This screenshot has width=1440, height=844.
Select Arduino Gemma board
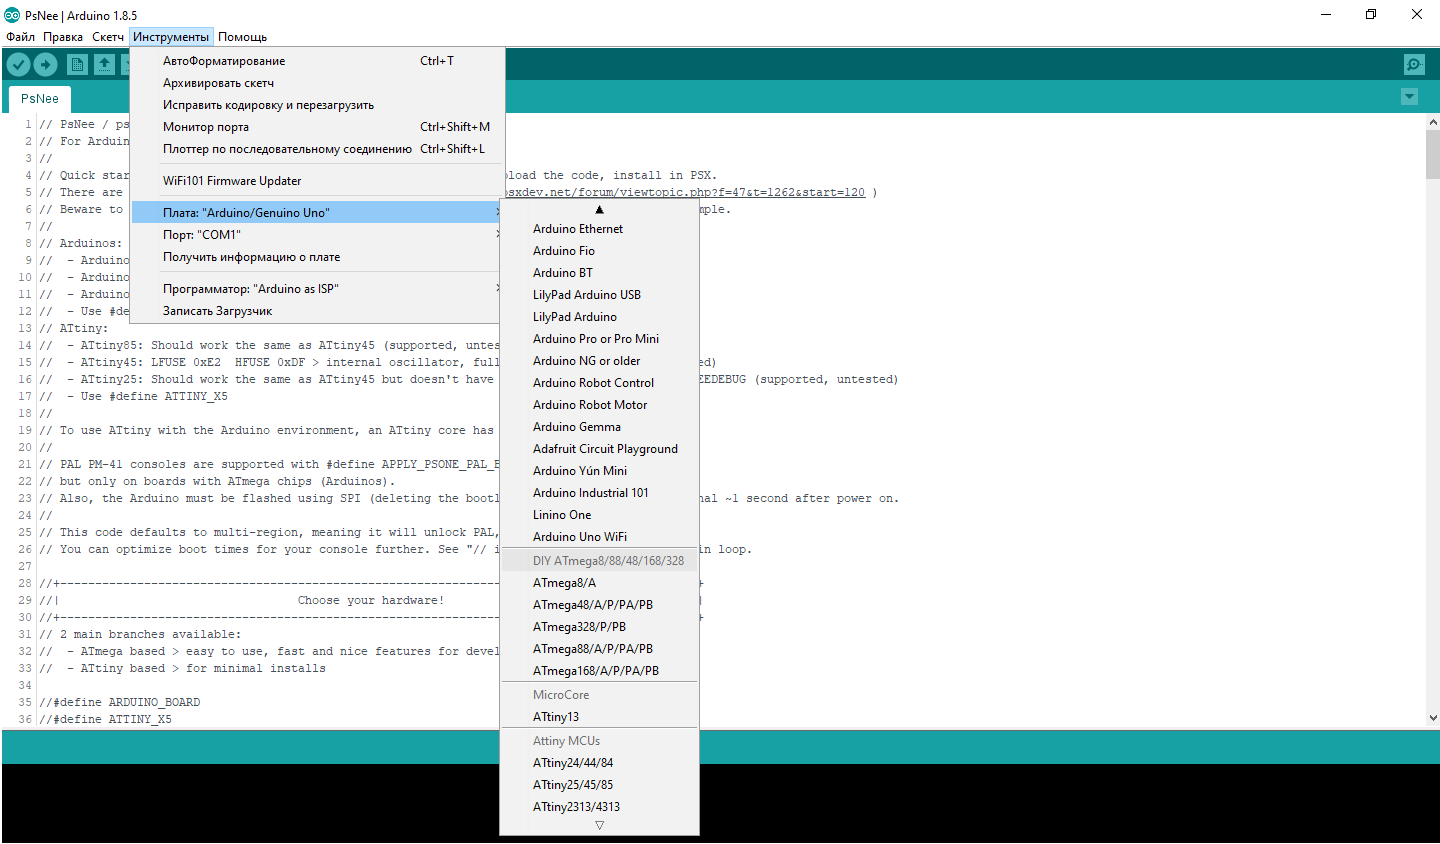599,427
